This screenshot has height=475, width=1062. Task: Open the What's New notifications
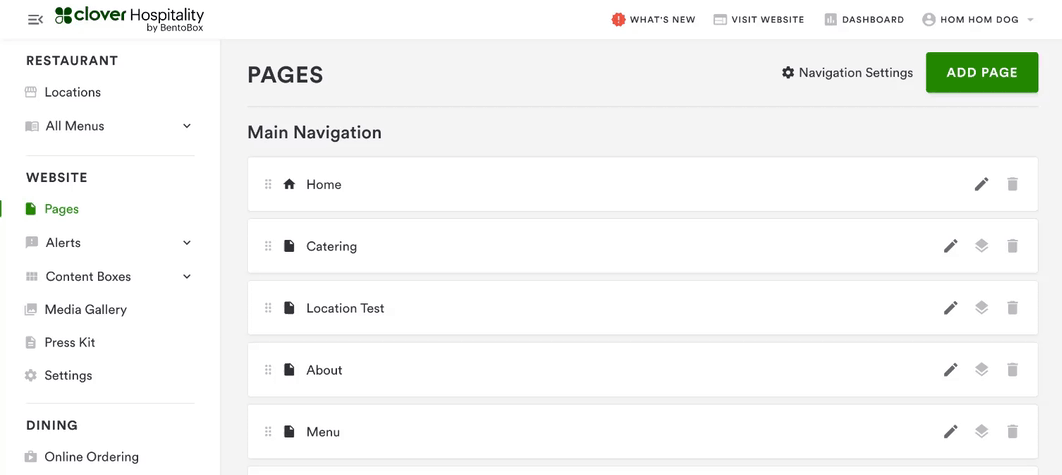click(653, 19)
